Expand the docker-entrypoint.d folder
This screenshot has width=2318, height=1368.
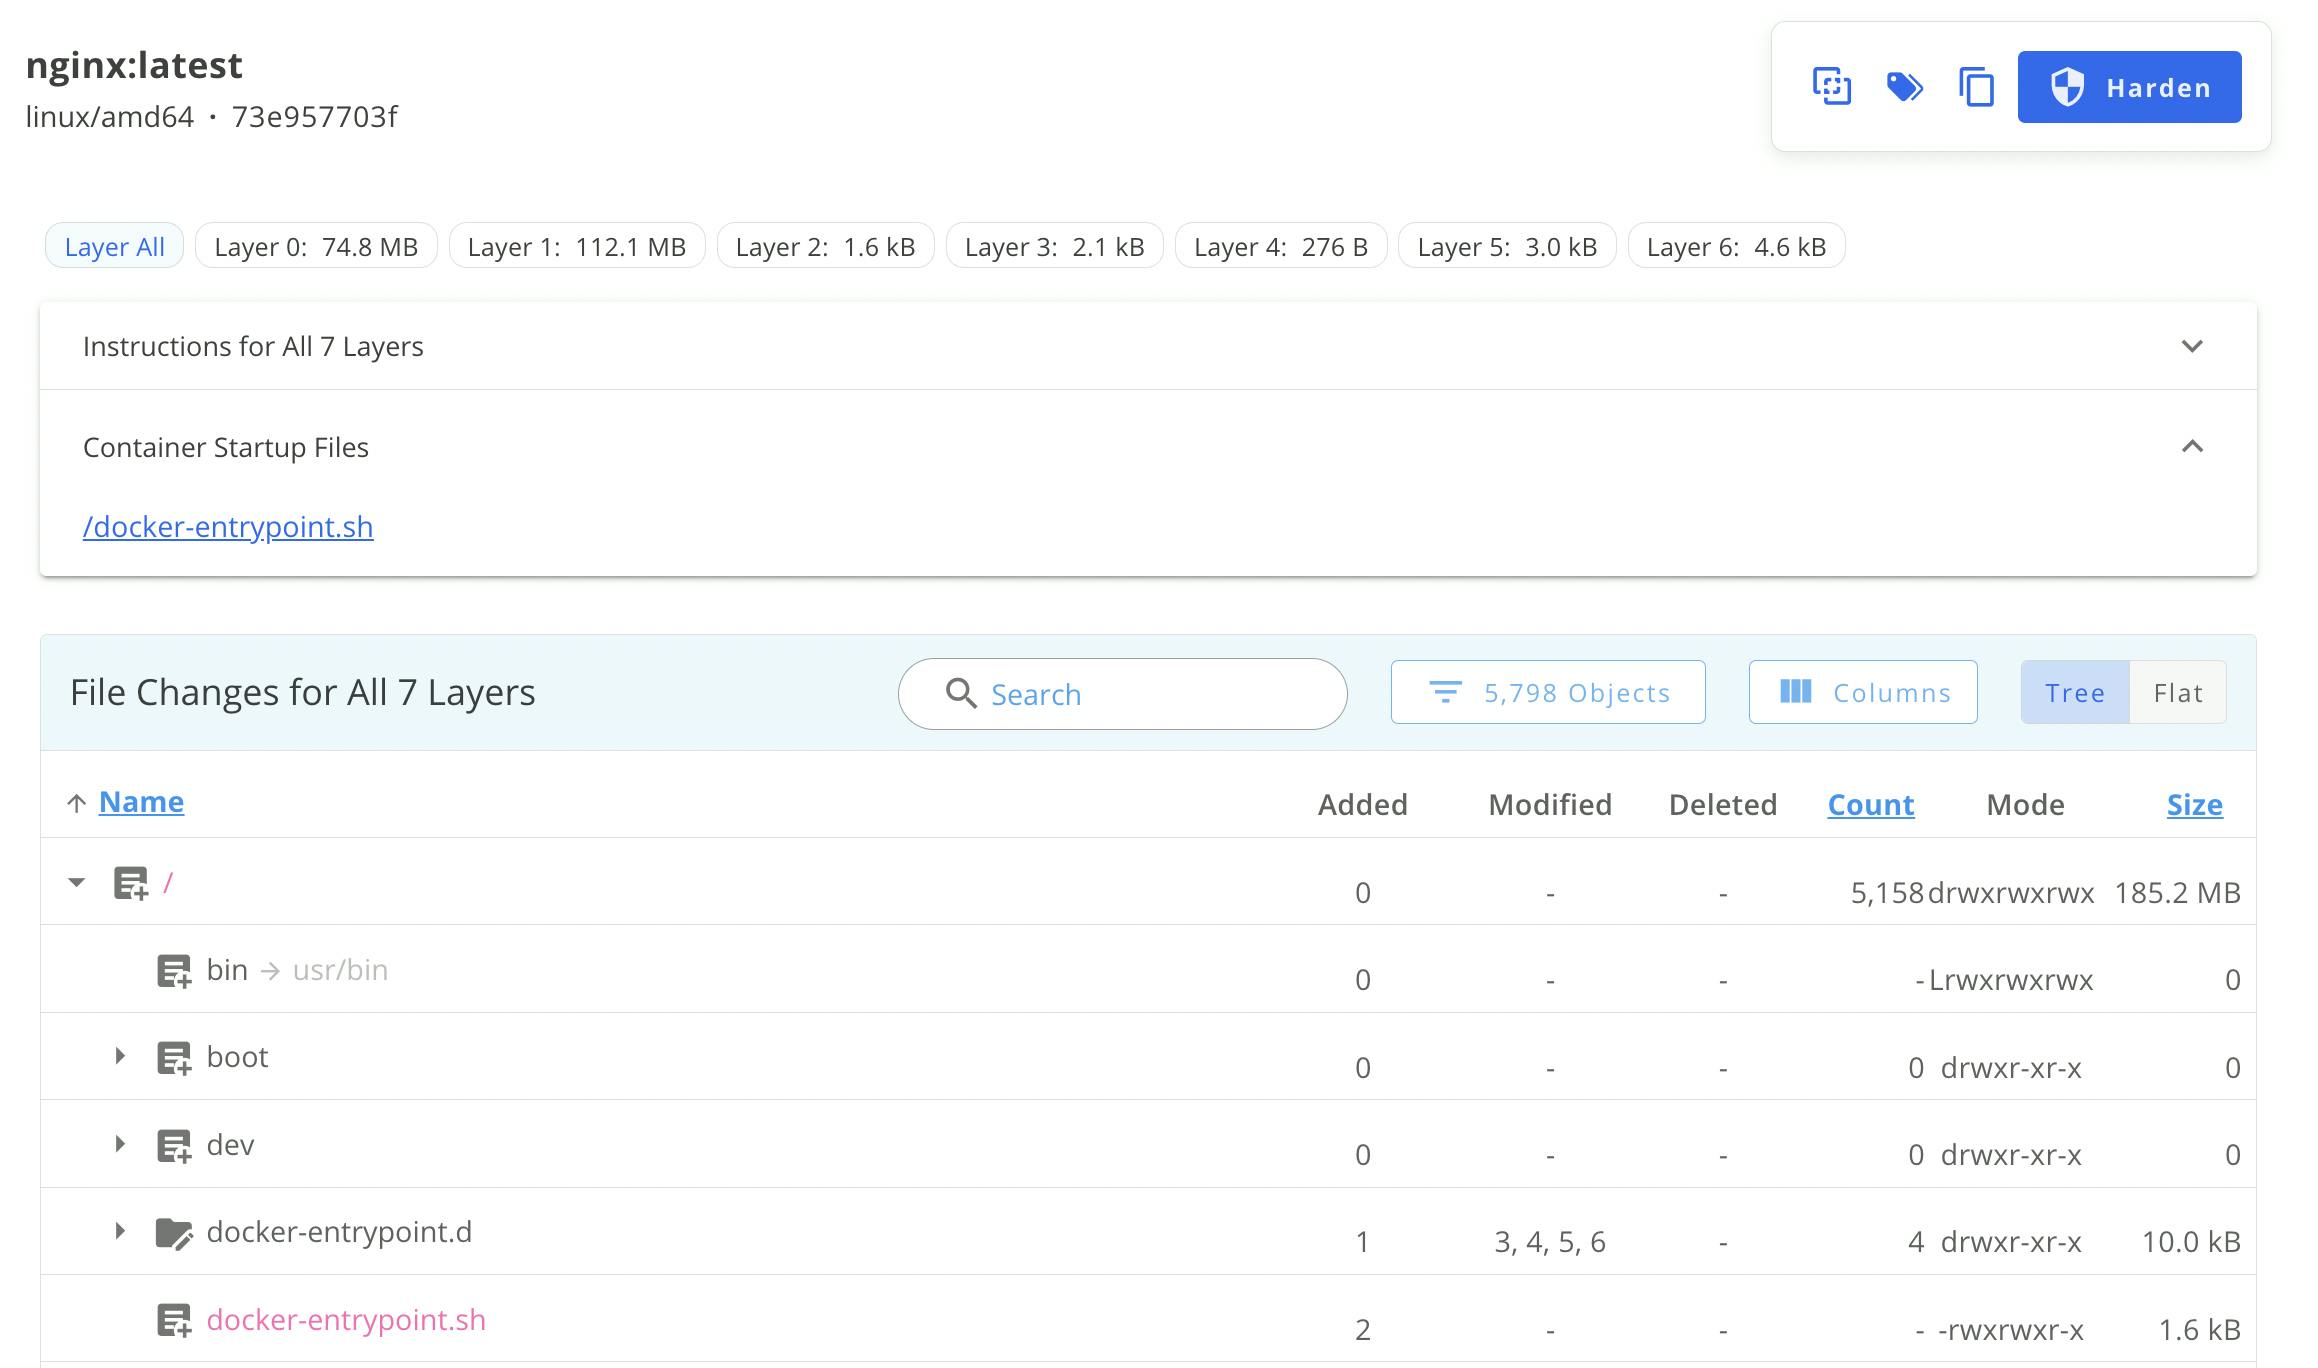pos(120,1231)
